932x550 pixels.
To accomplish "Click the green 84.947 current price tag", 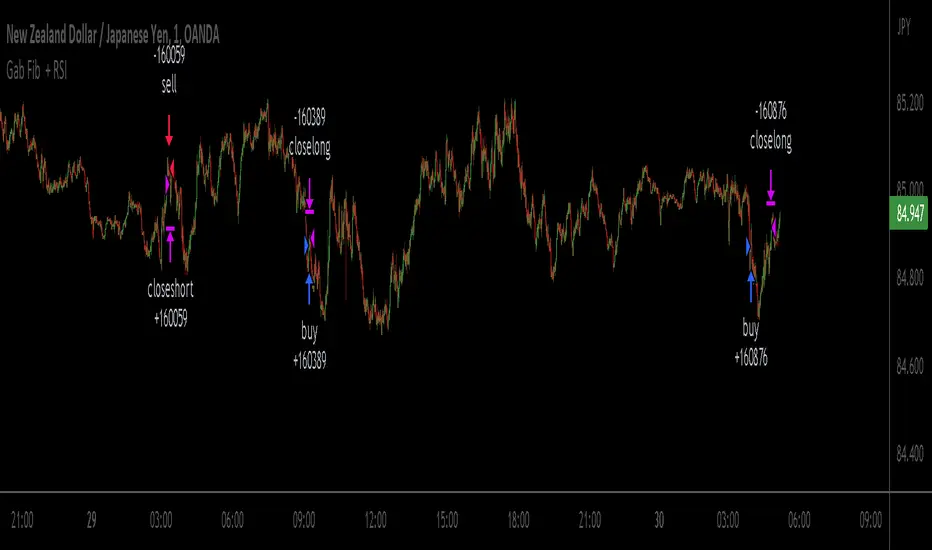I will pyautogui.click(x=909, y=213).
